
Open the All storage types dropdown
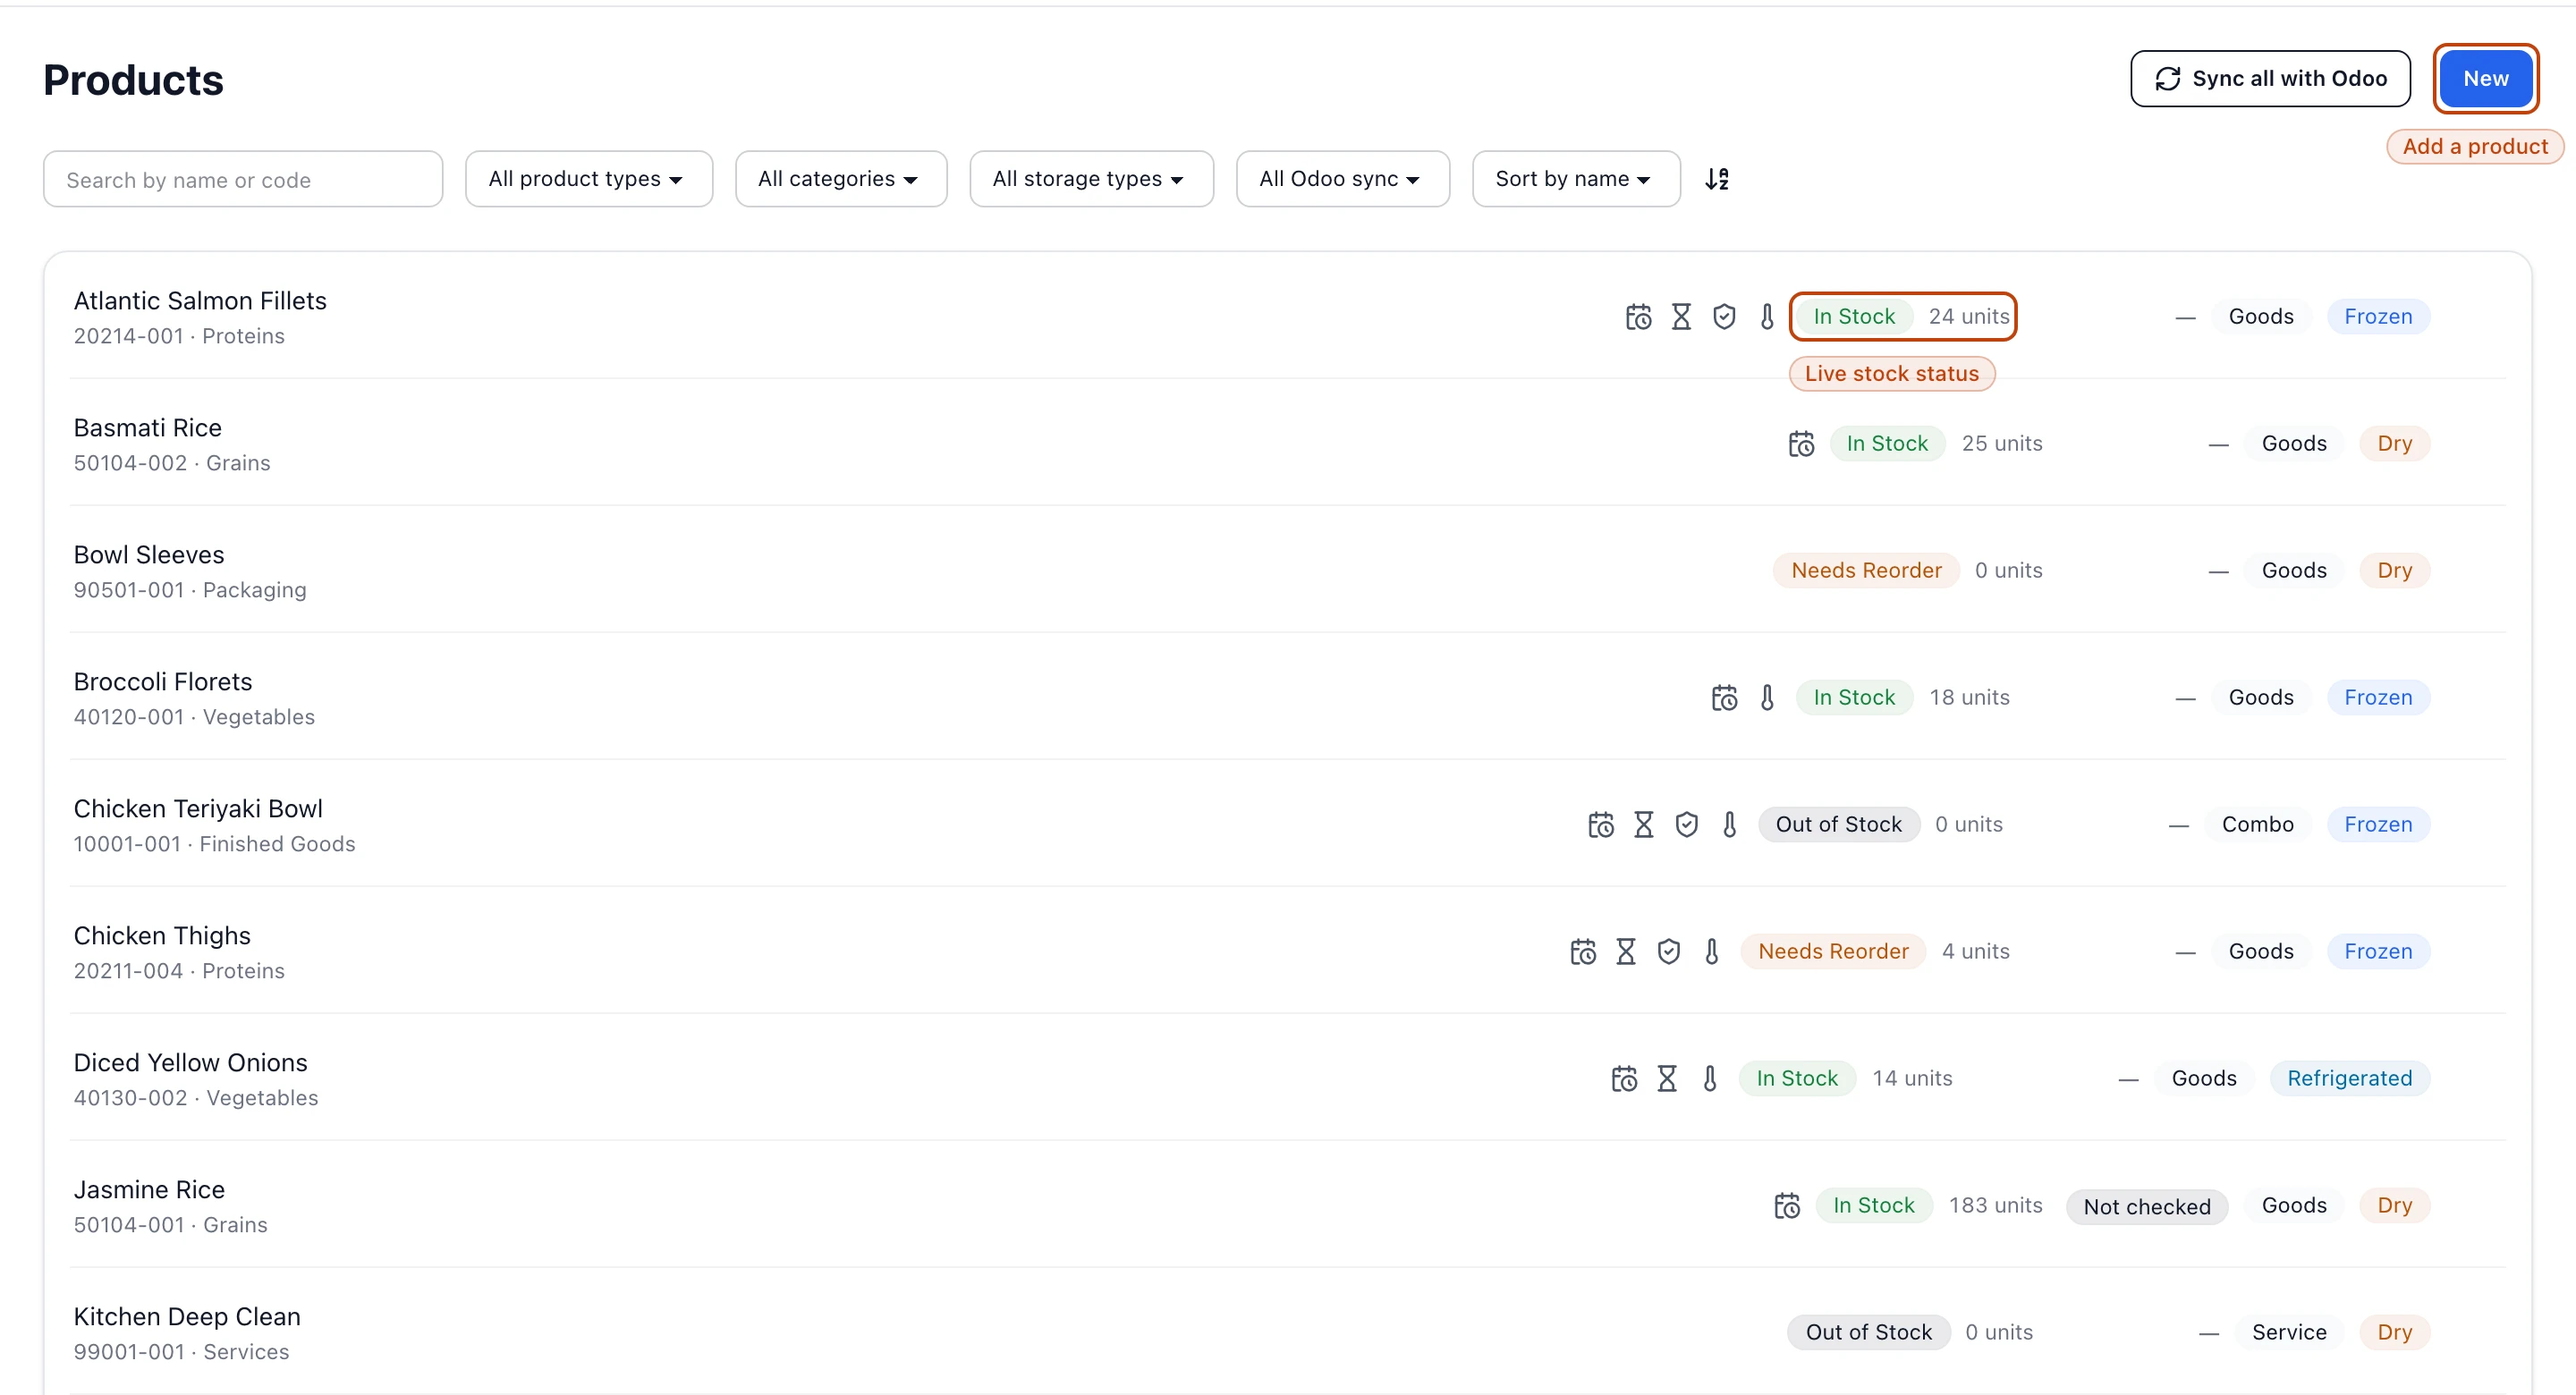tap(1091, 179)
